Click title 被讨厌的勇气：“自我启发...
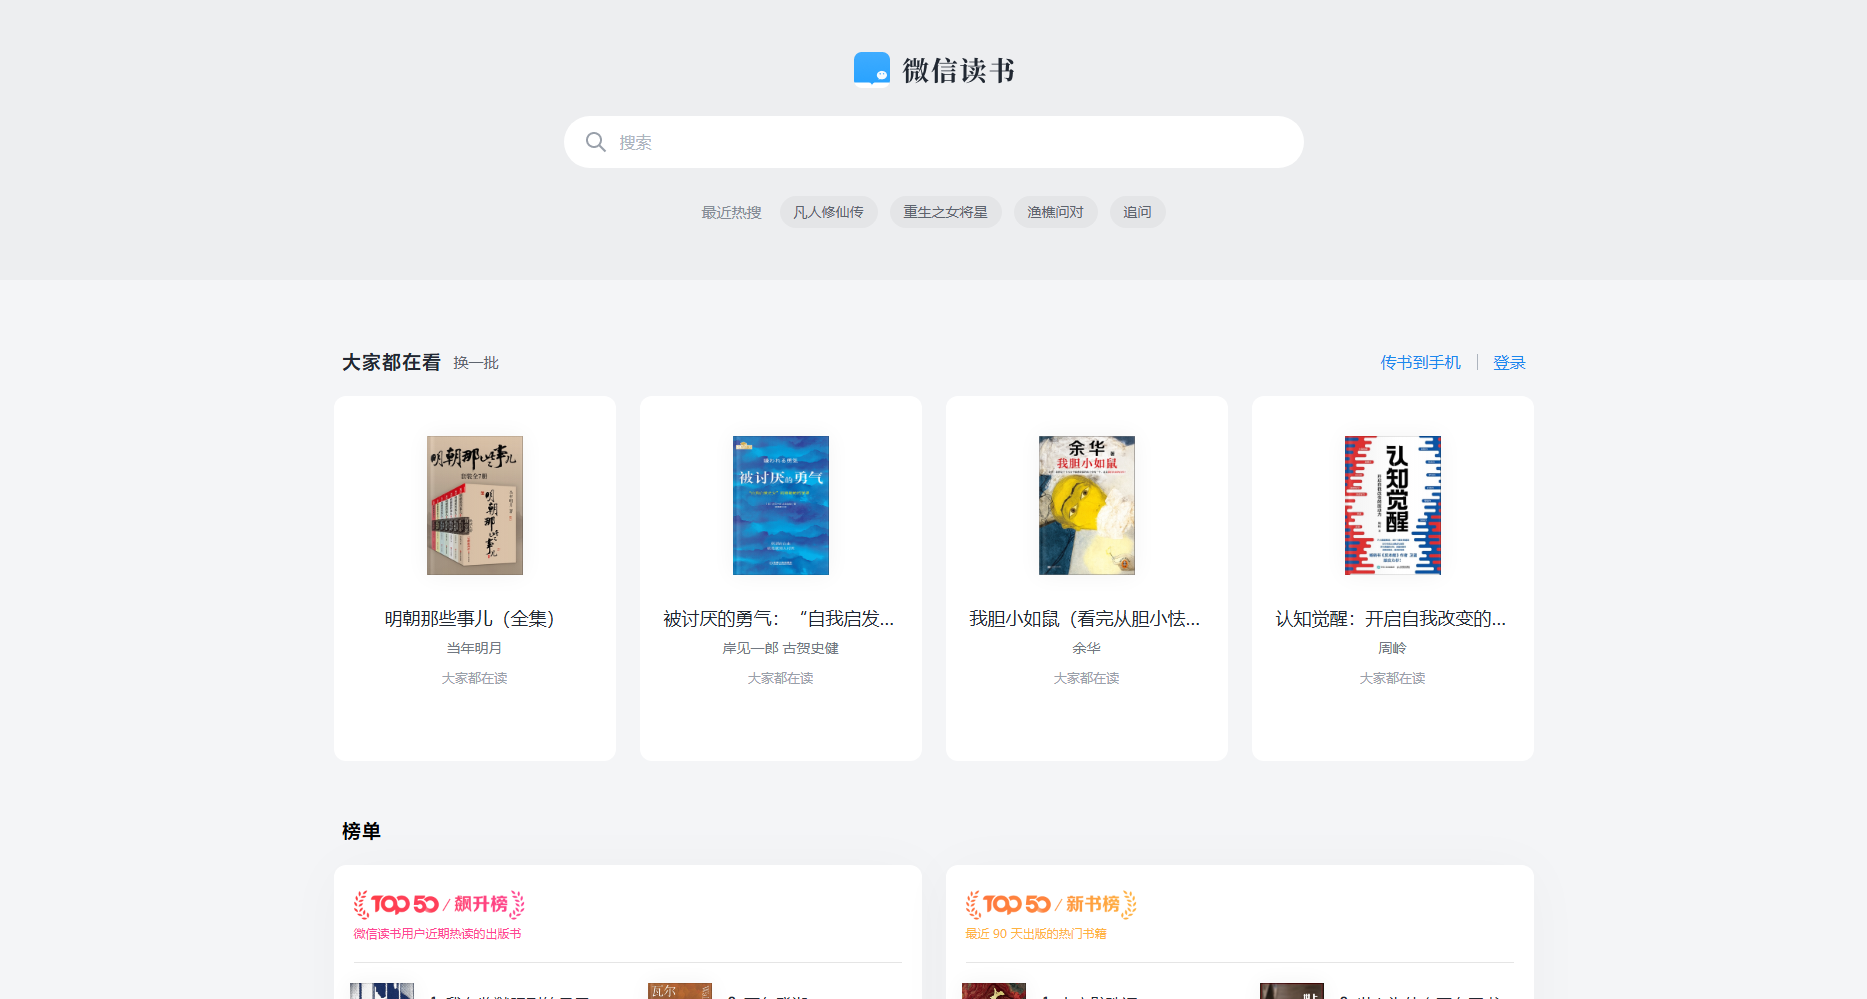Image resolution: width=1867 pixels, height=999 pixels. coord(779,619)
